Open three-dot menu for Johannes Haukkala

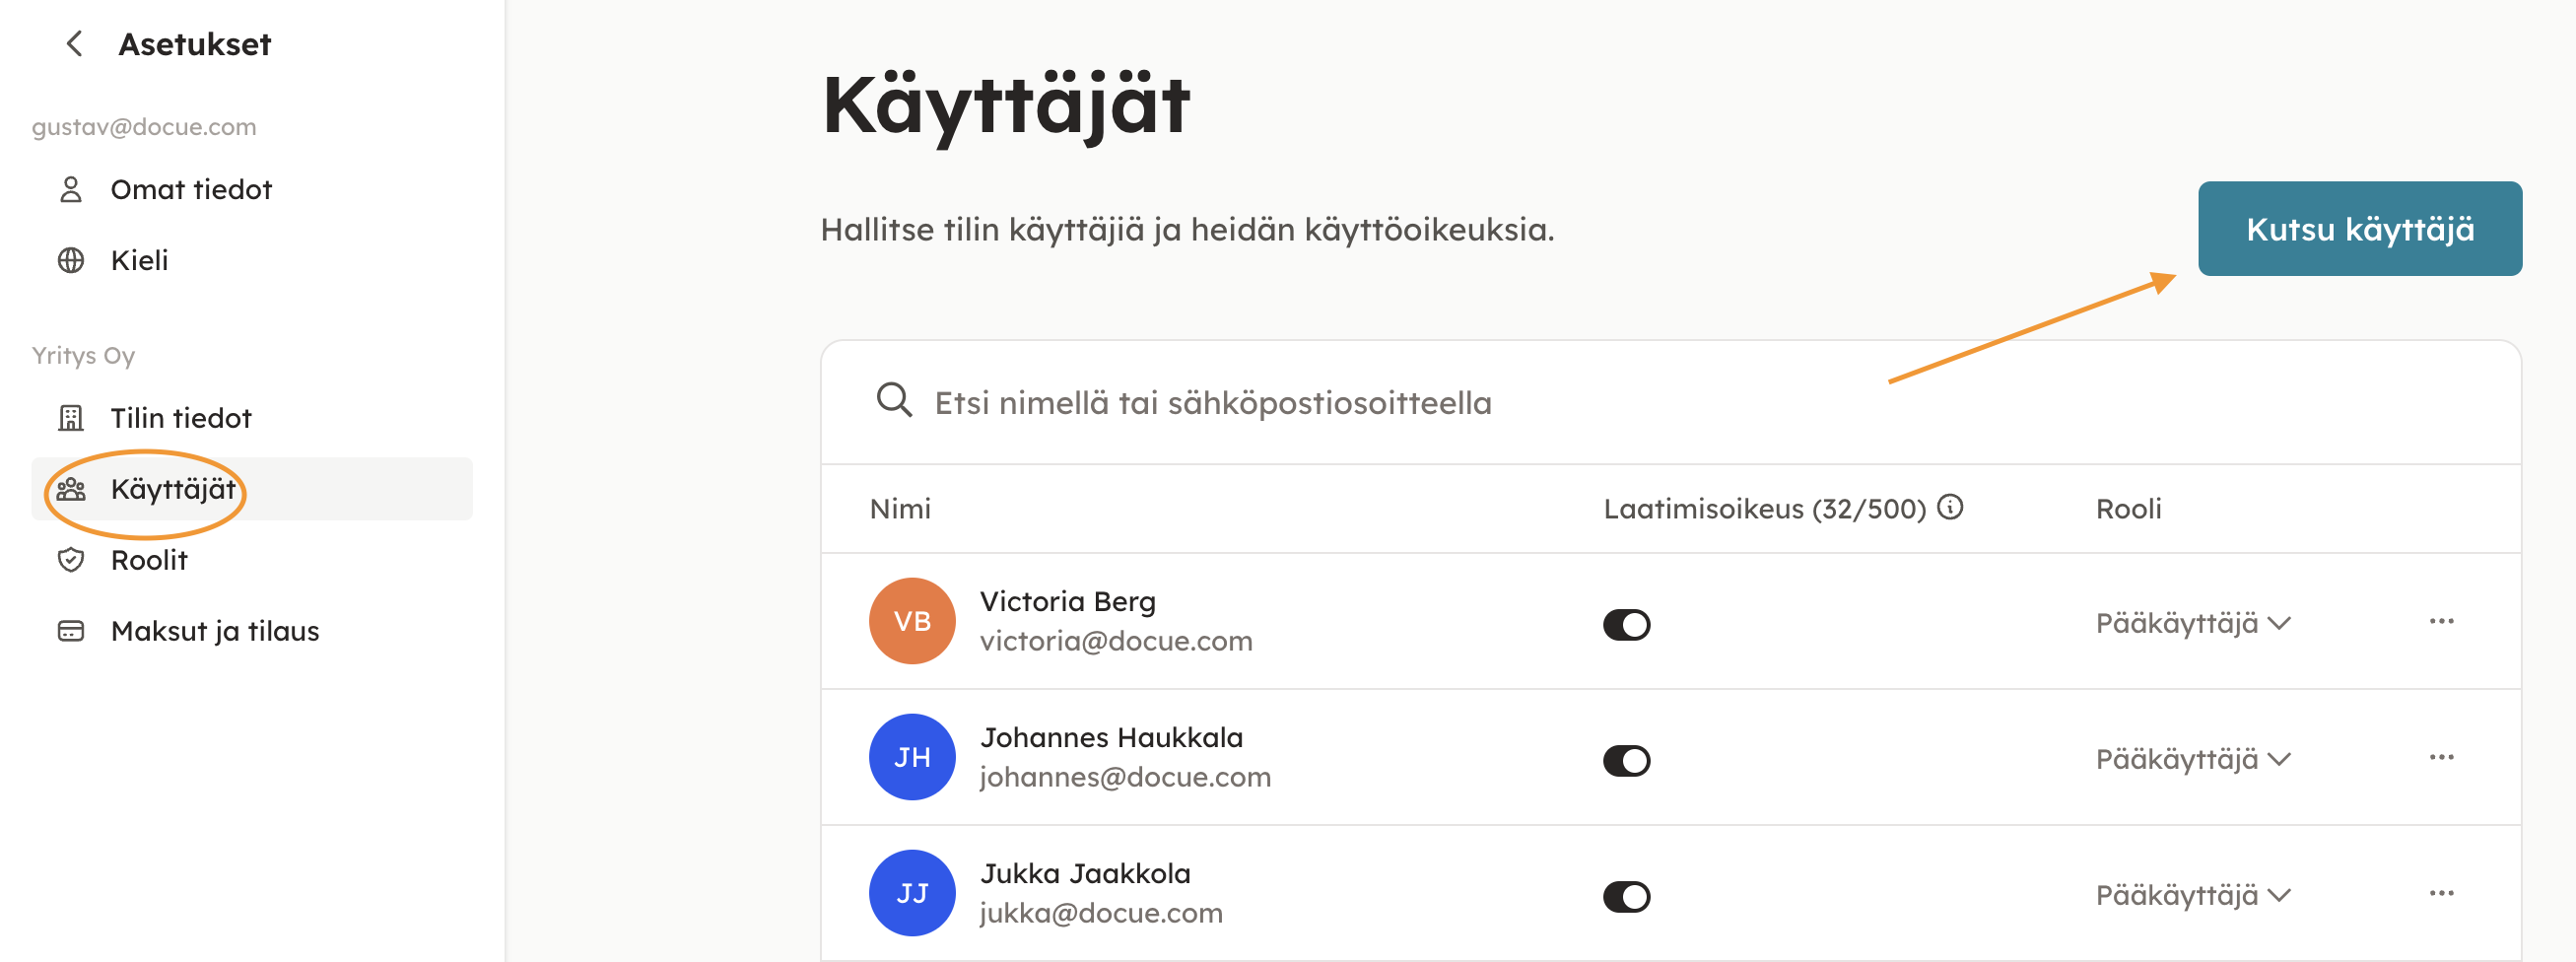click(x=2441, y=757)
